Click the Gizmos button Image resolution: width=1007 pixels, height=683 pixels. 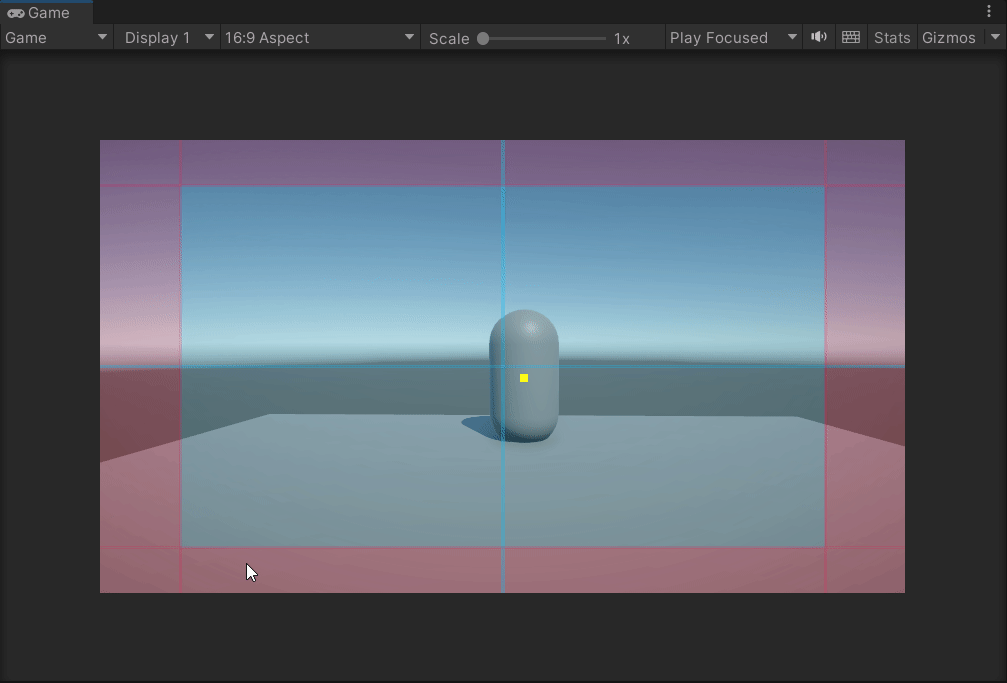tap(948, 37)
